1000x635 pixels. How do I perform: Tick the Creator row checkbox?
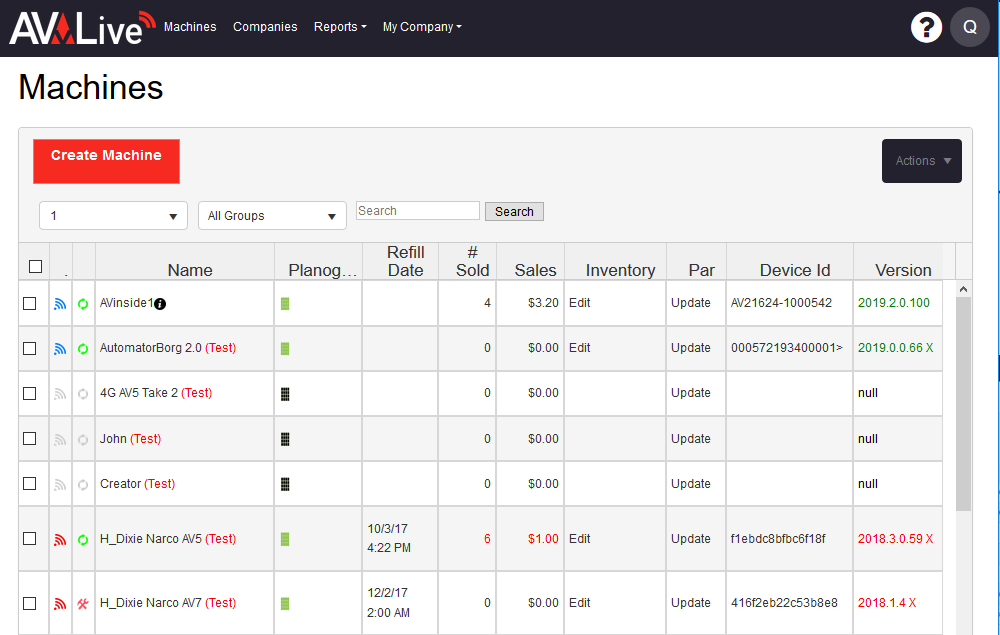tap(29, 483)
